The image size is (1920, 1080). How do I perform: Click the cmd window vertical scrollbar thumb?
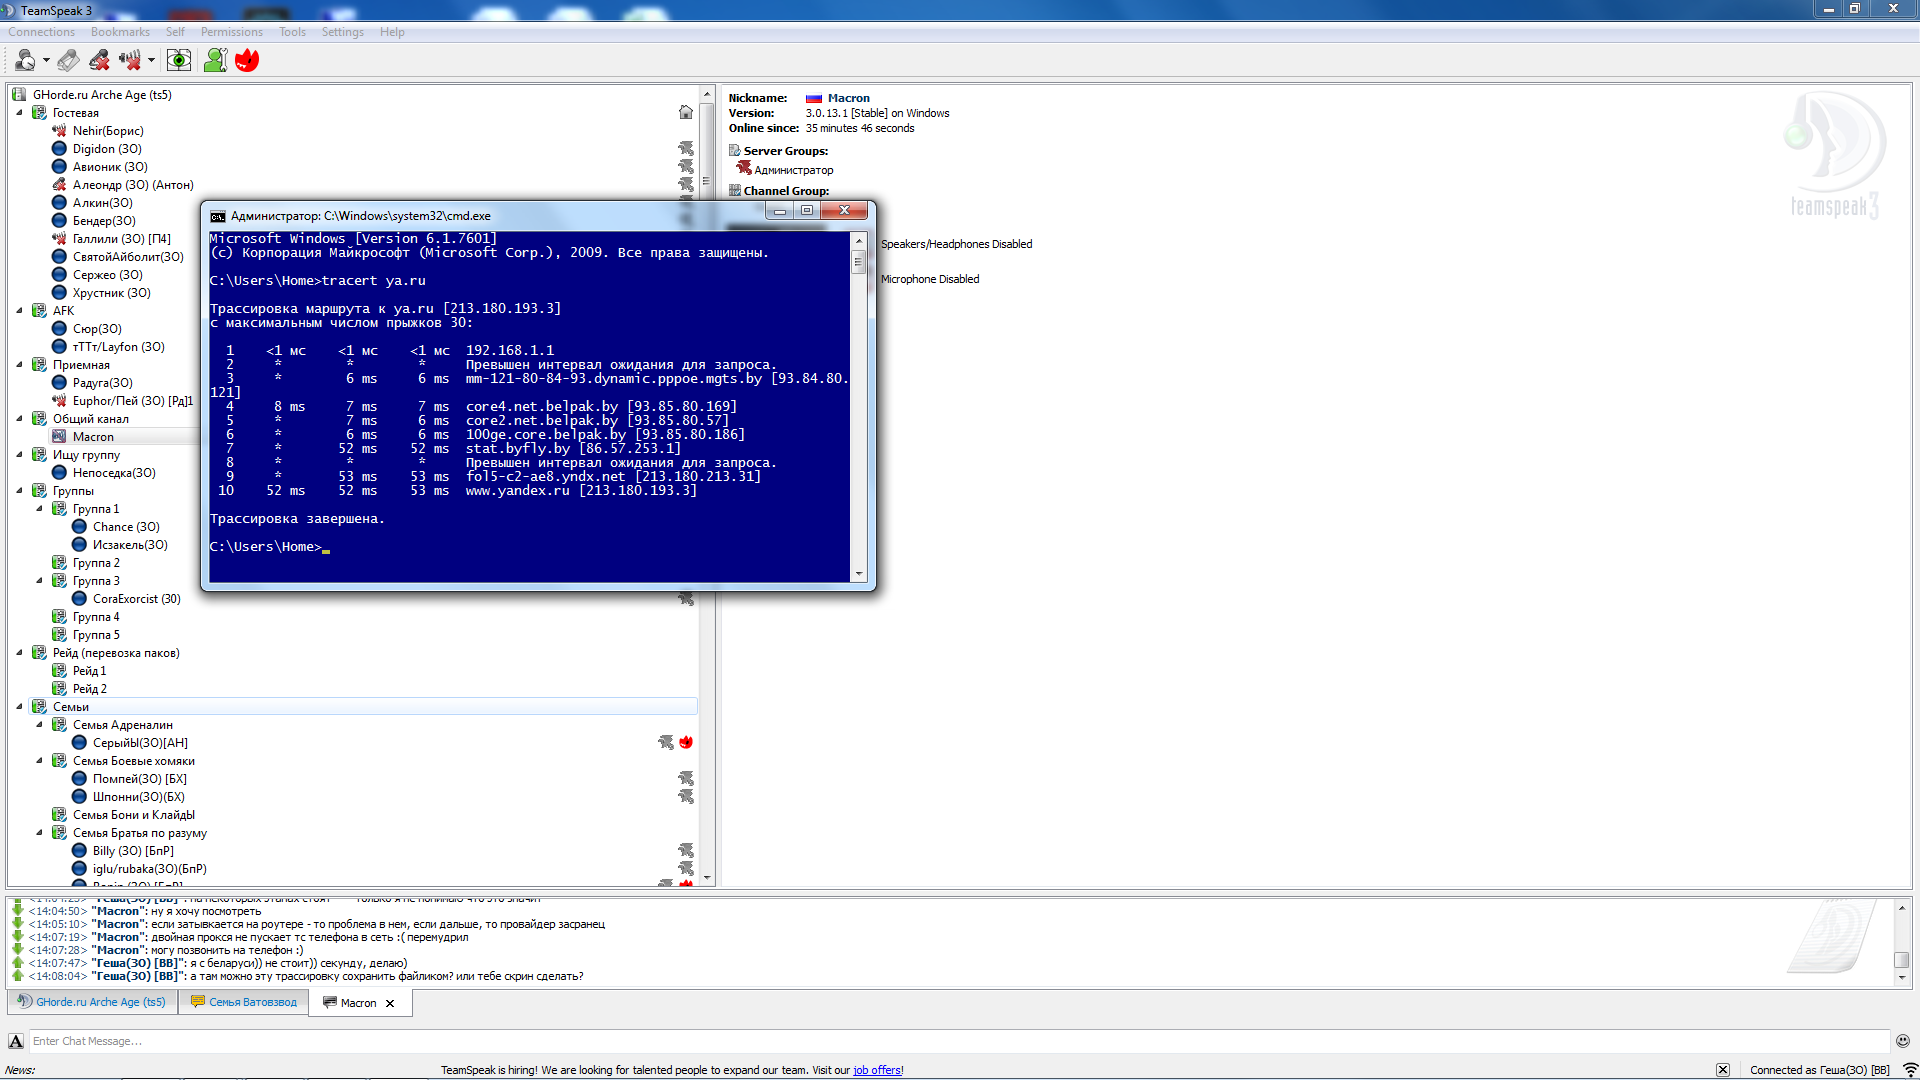[x=858, y=262]
